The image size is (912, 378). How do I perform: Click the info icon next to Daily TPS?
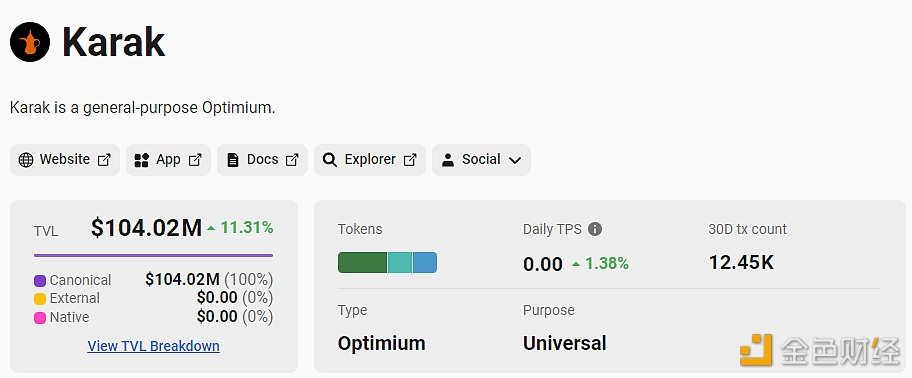tap(594, 229)
